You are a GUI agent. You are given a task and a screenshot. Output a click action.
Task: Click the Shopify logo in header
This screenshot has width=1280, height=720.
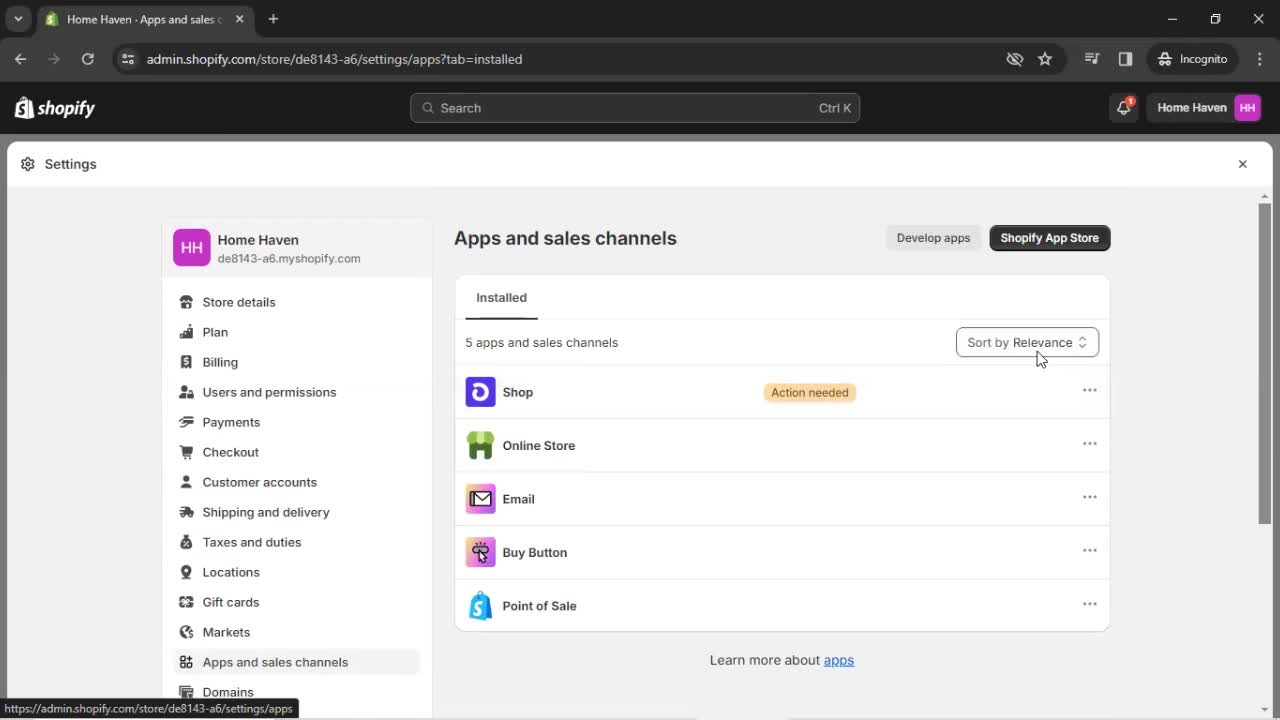click(x=55, y=108)
